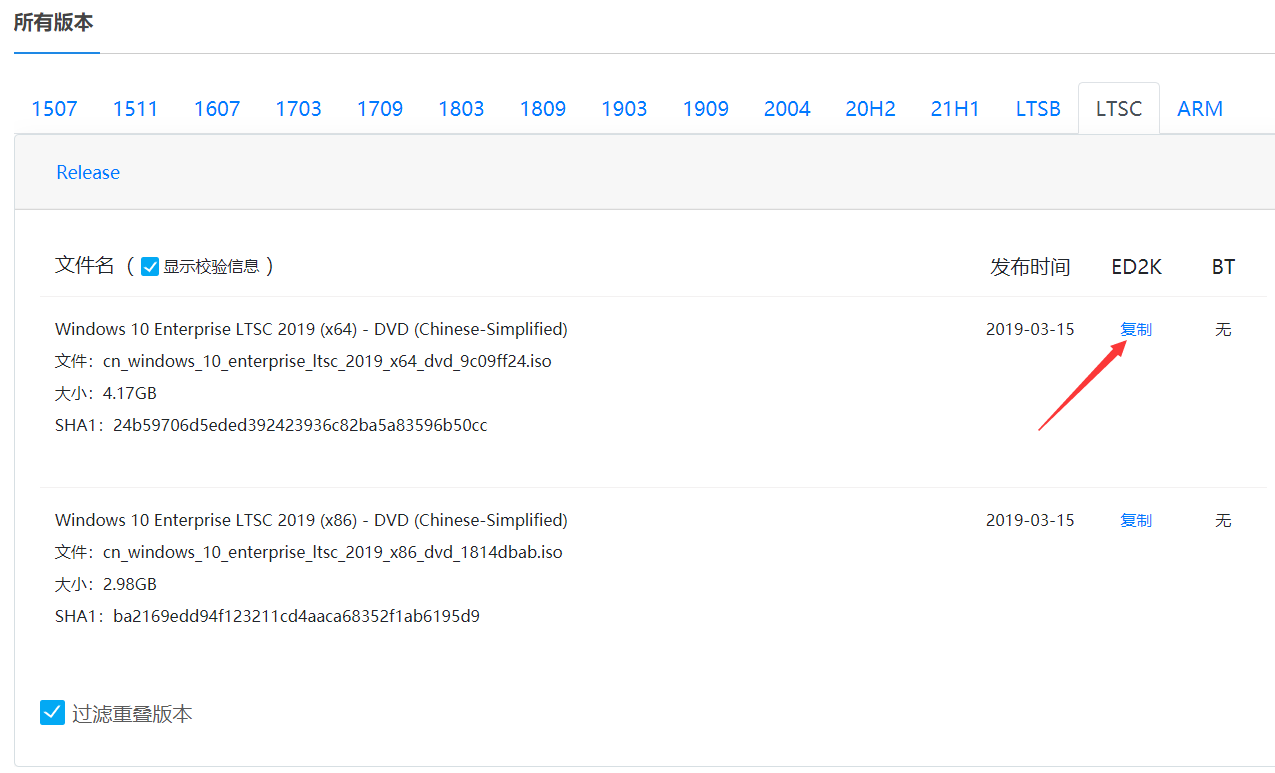Click the x86 iso file name text
This screenshot has height=773, width=1275.
point(333,552)
